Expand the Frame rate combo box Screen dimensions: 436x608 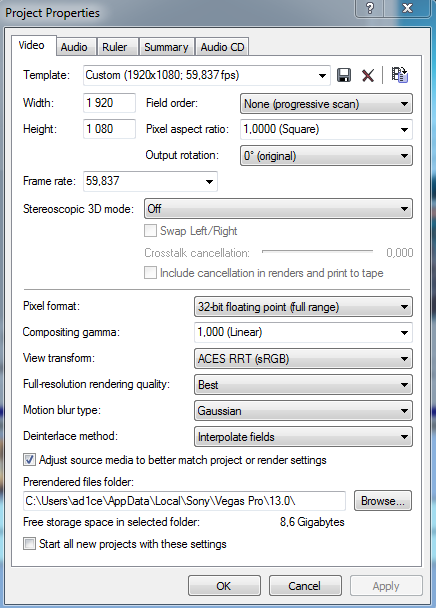coord(151,181)
